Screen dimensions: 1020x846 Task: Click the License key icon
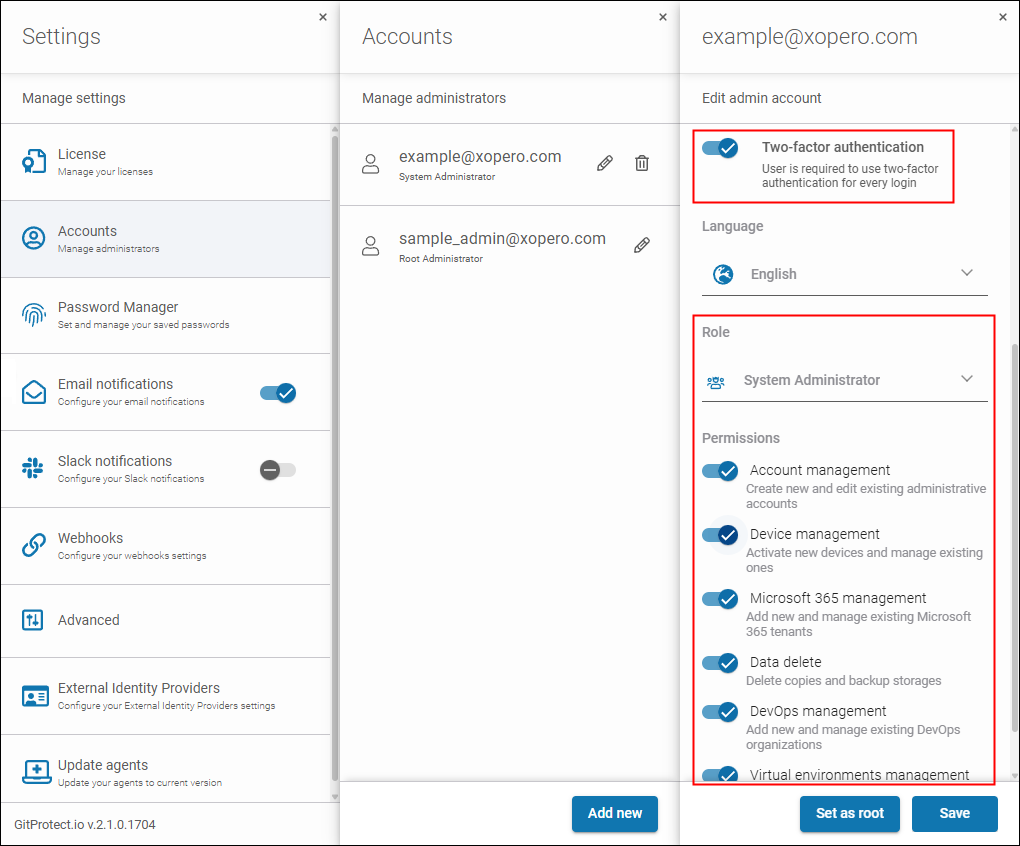pos(33,161)
